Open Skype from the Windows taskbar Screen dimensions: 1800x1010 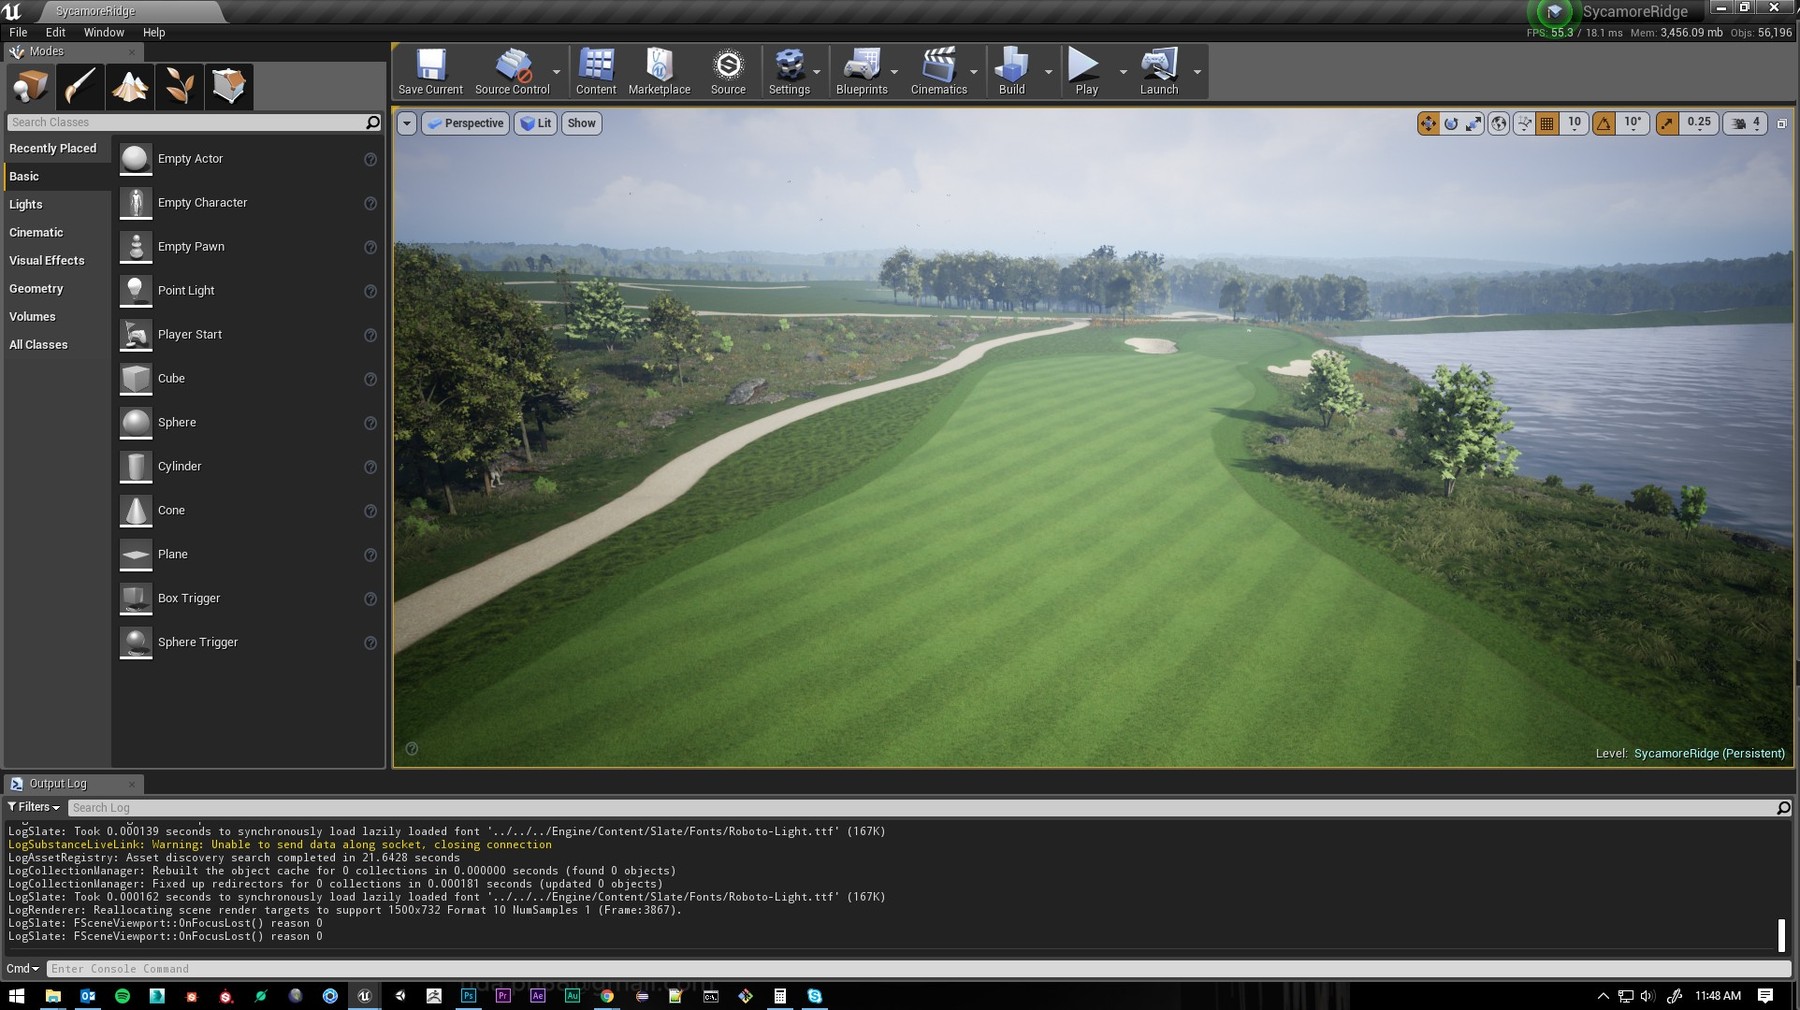click(814, 996)
